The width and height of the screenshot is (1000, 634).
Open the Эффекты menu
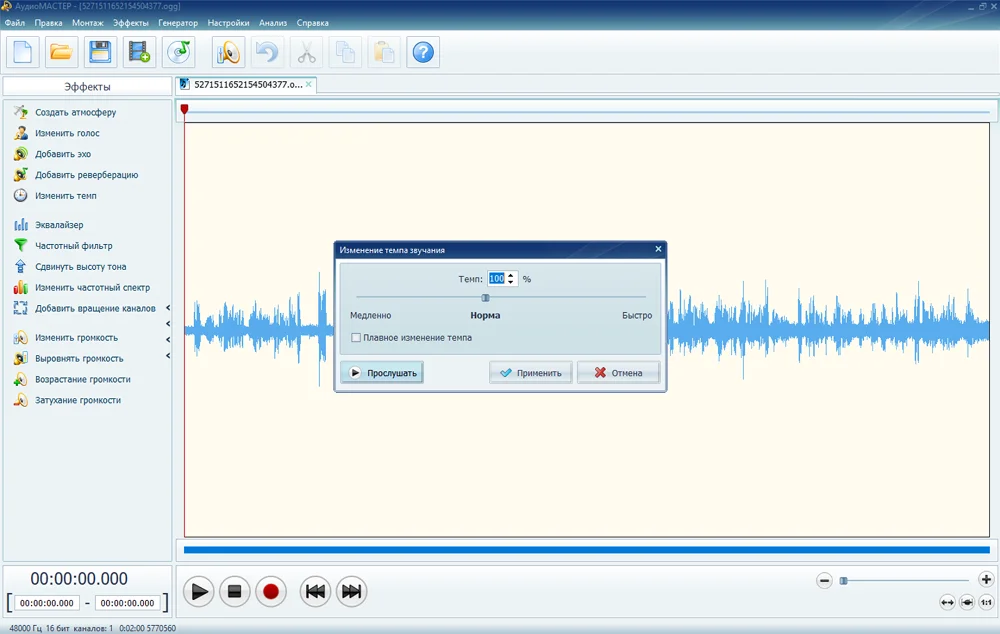point(130,22)
